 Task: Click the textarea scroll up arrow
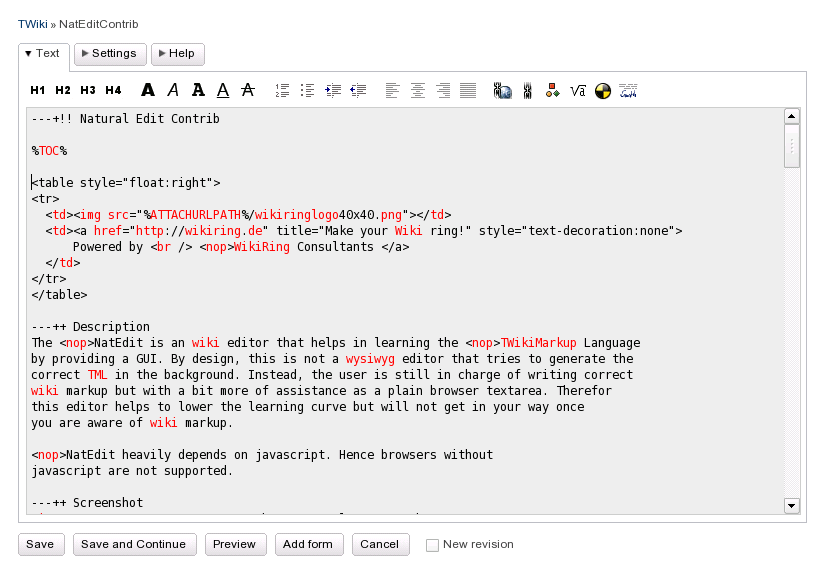click(x=791, y=116)
